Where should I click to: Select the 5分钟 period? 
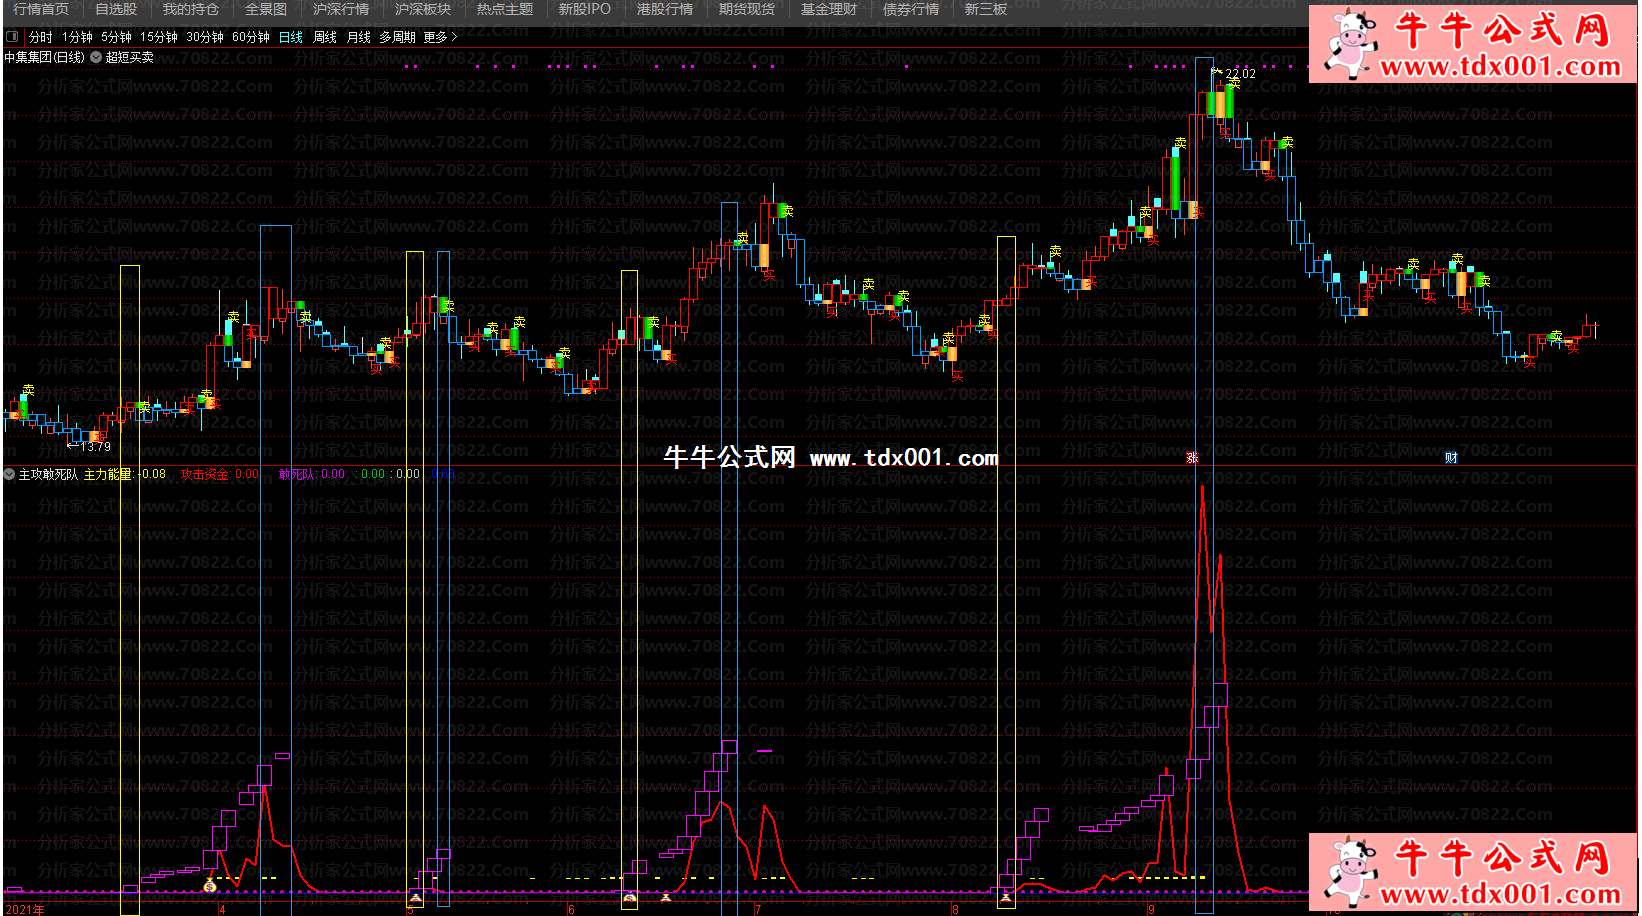(x=116, y=37)
